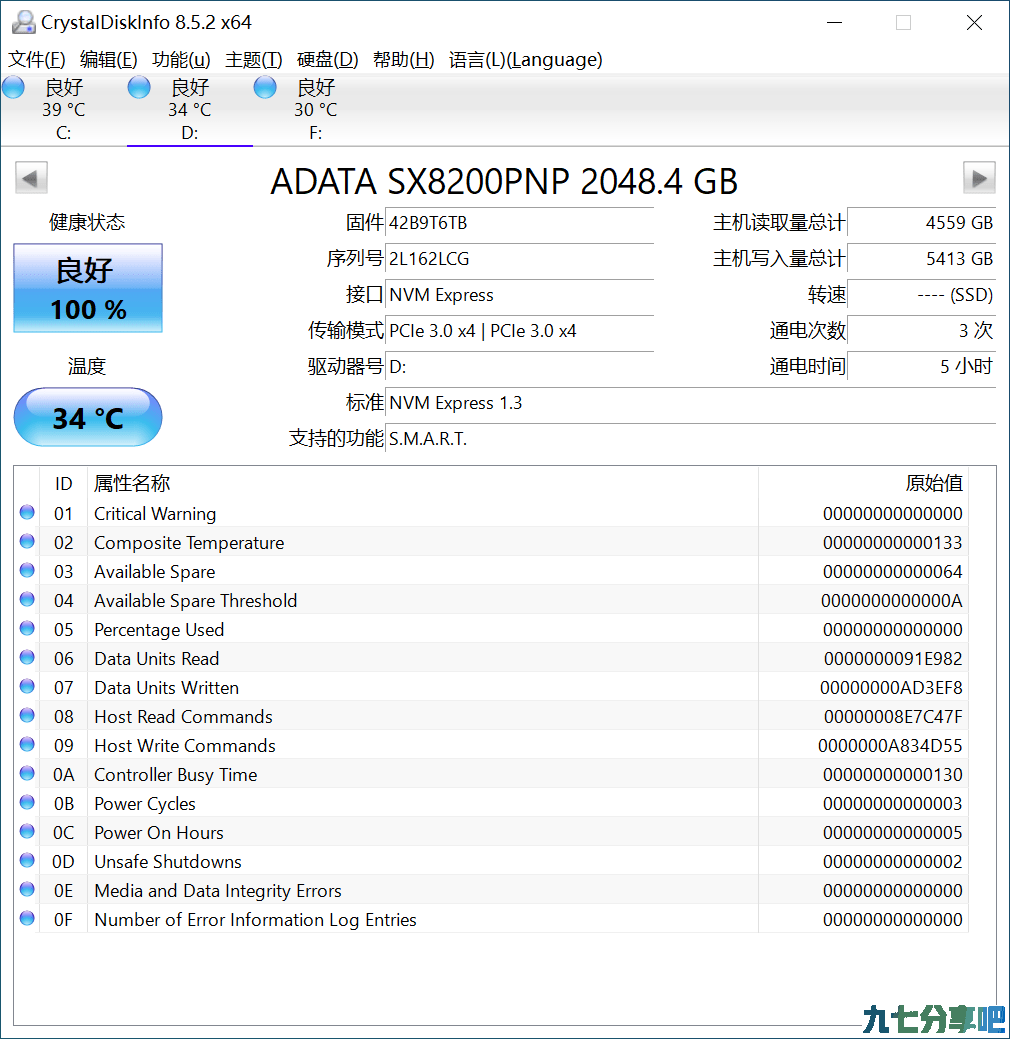The image size is (1010, 1039).
Task: Click the 良好 100 % health status button
Action: [x=88, y=288]
